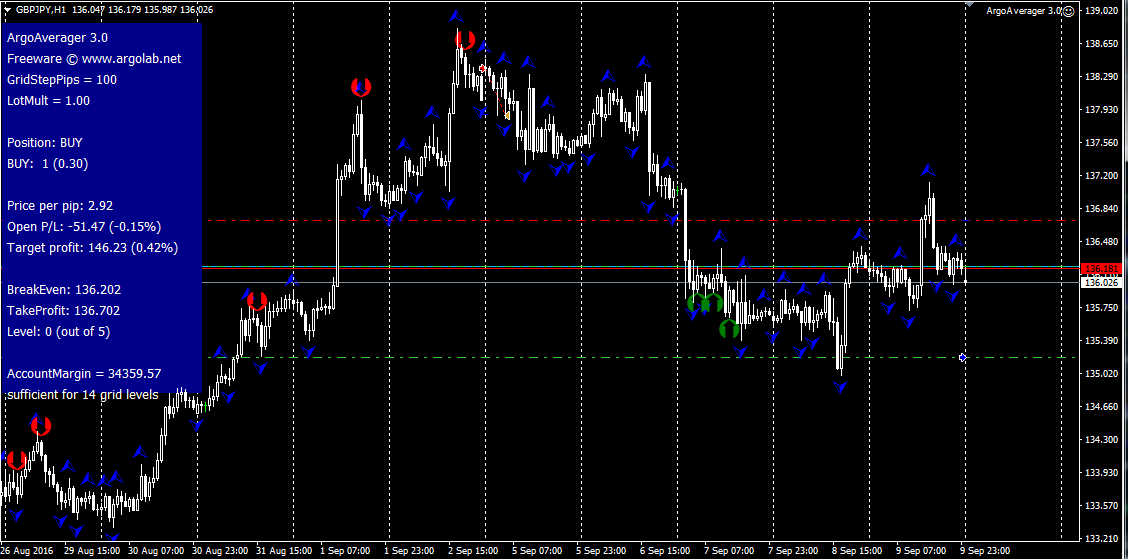Click the 30 Aug 23:00 time axis label
Image resolution: width=1128 pixels, height=559 pixels.
pyautogui.click(x=219, y=550)
